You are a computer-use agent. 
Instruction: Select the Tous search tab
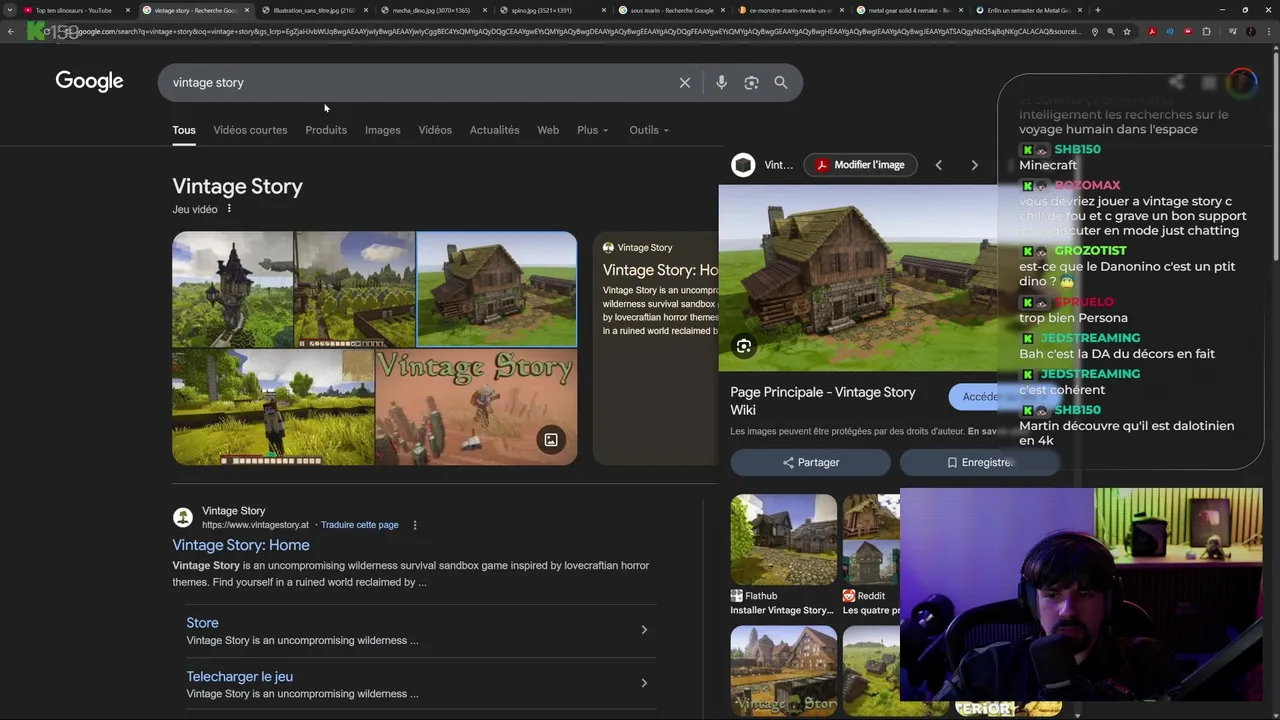point(184,130)
